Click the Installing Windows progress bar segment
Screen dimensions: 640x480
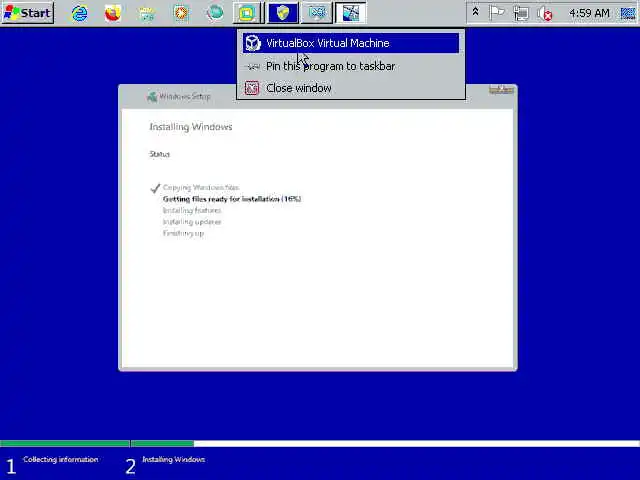tap(385, 443)
